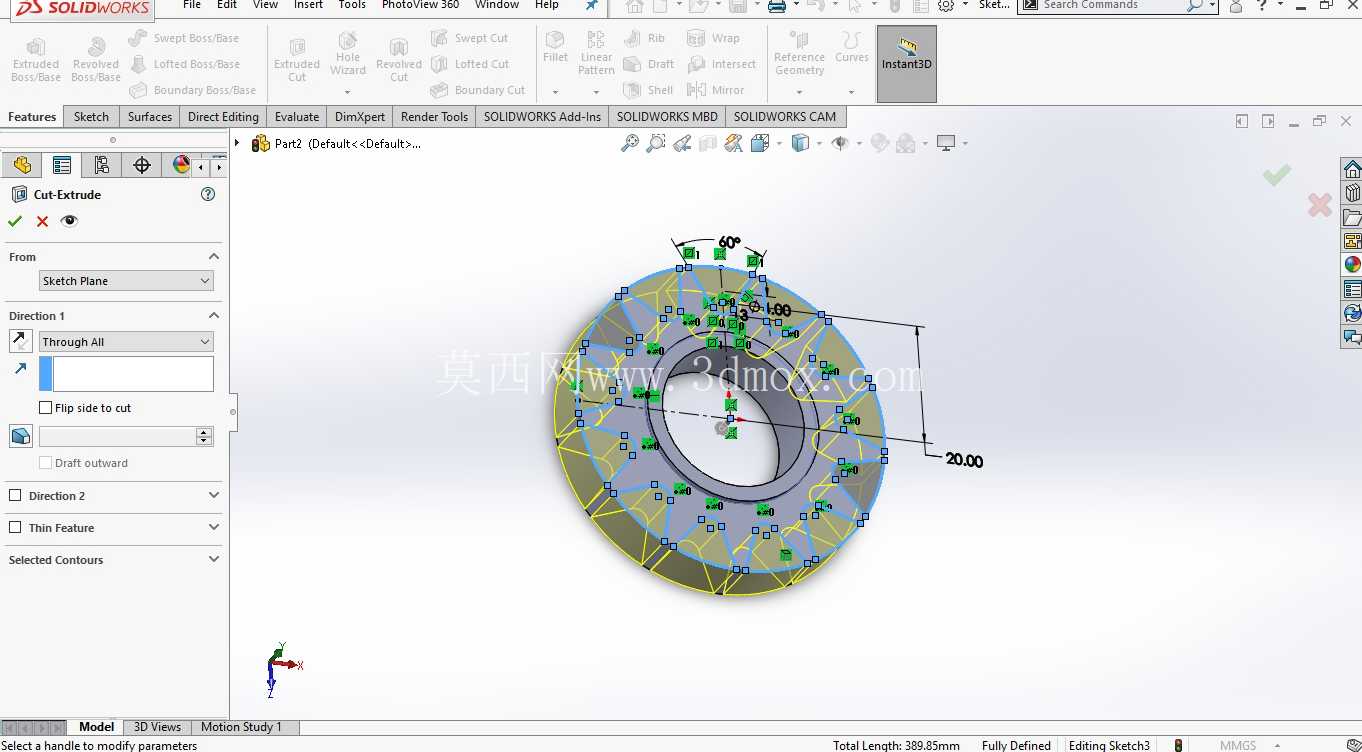Click the 60° angle dimension

pyautogui.click(x=729, y=242)
